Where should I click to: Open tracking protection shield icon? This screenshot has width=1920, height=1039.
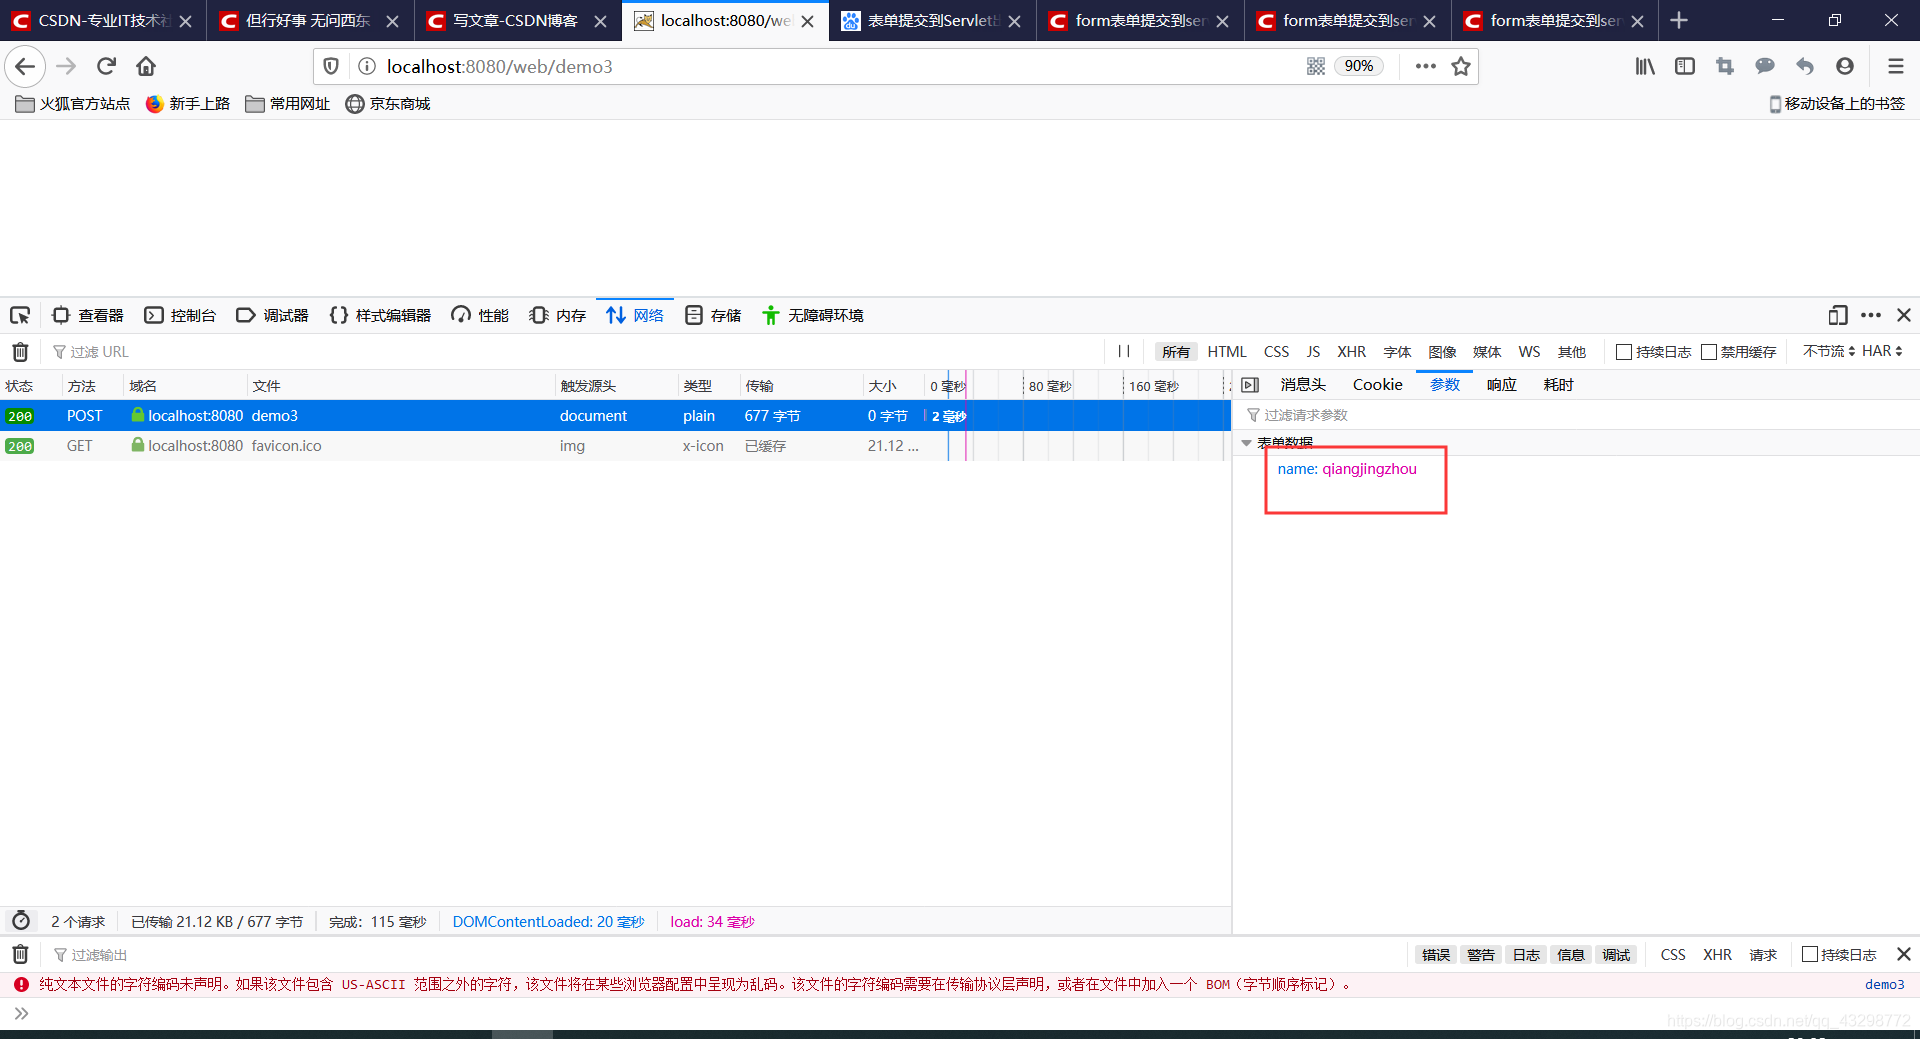click(x=331, y=66)
